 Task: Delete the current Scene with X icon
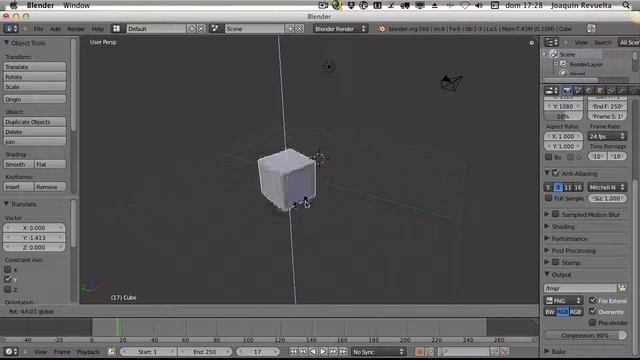tap(299, 29)
